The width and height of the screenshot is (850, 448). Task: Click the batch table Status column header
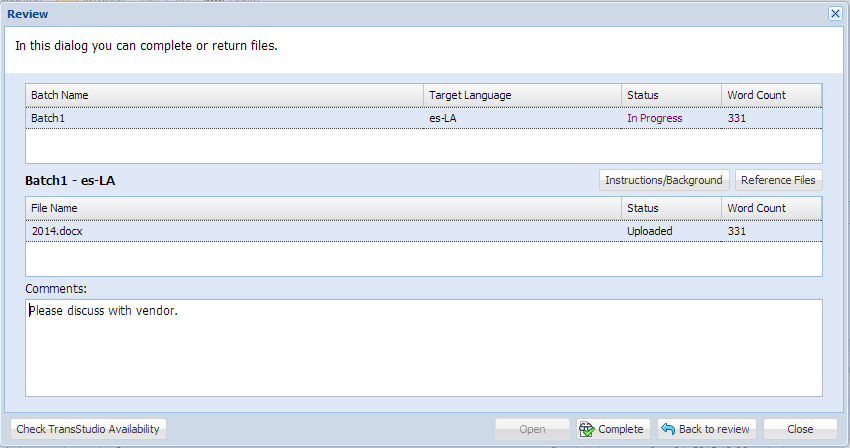pos(672,95)
